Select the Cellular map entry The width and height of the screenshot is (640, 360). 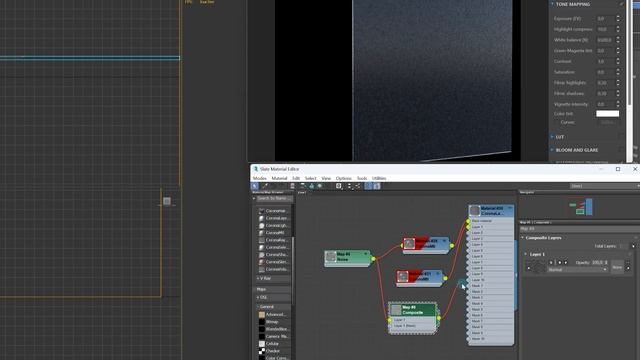(x=272, y=344)
